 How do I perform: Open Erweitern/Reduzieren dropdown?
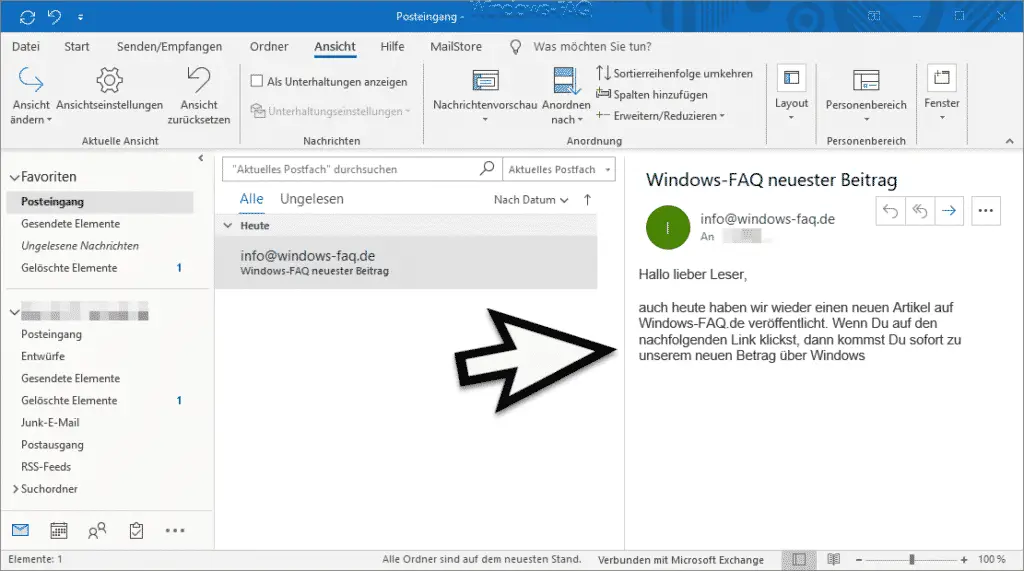tap(660, 116)
